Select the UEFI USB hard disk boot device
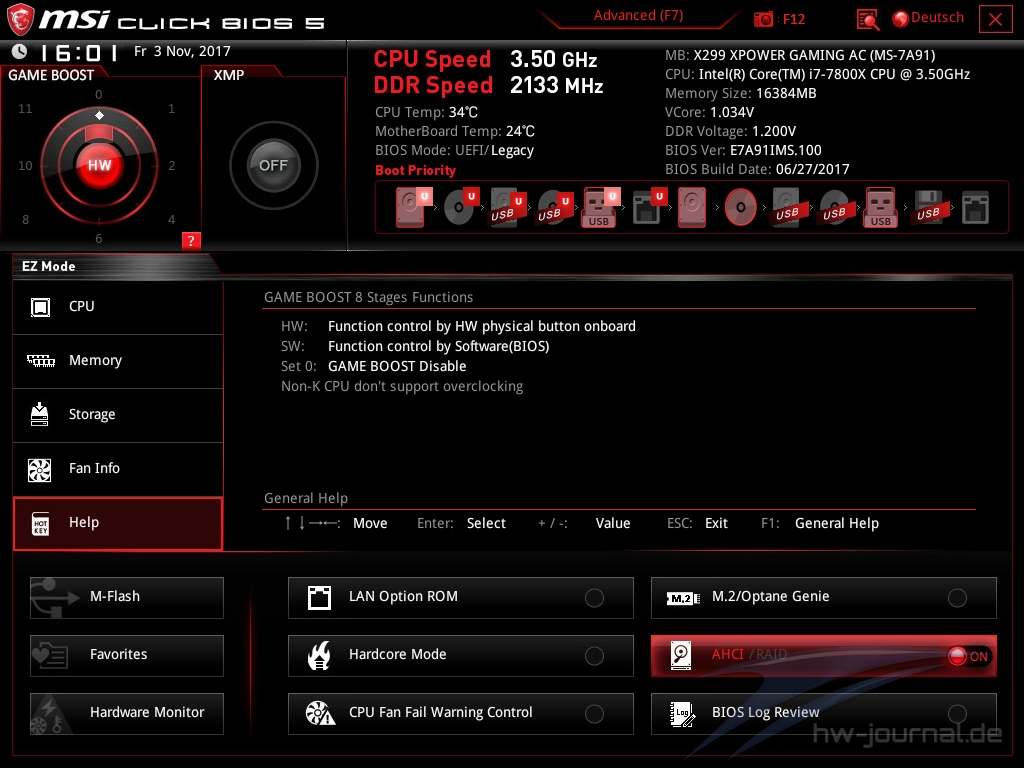Image resolution: width=1024 pixels, height=768 pixels. 507,207
